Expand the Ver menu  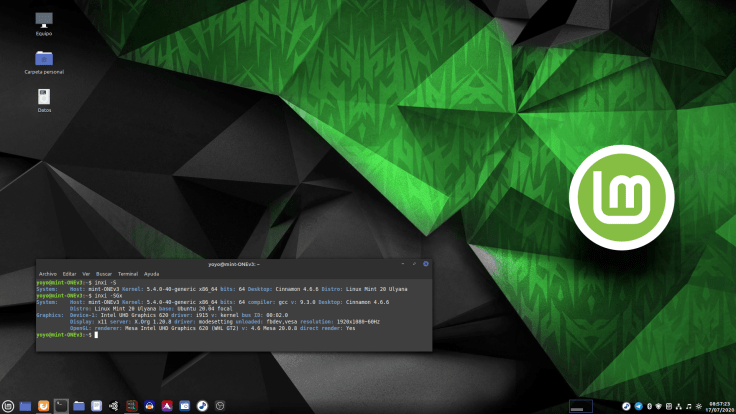click(87, 273)
